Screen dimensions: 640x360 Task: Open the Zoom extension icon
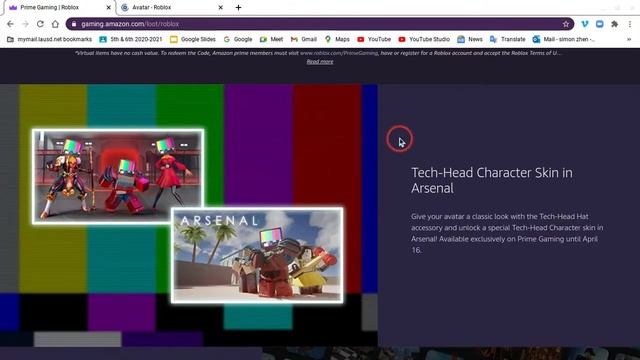pos(600,24)
